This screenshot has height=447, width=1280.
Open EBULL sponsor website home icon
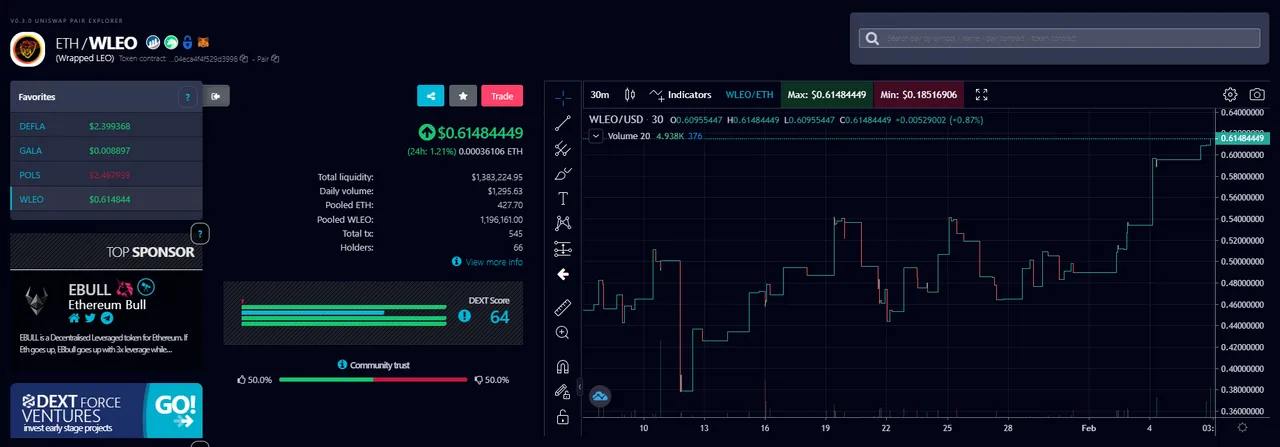pos(74,318)
